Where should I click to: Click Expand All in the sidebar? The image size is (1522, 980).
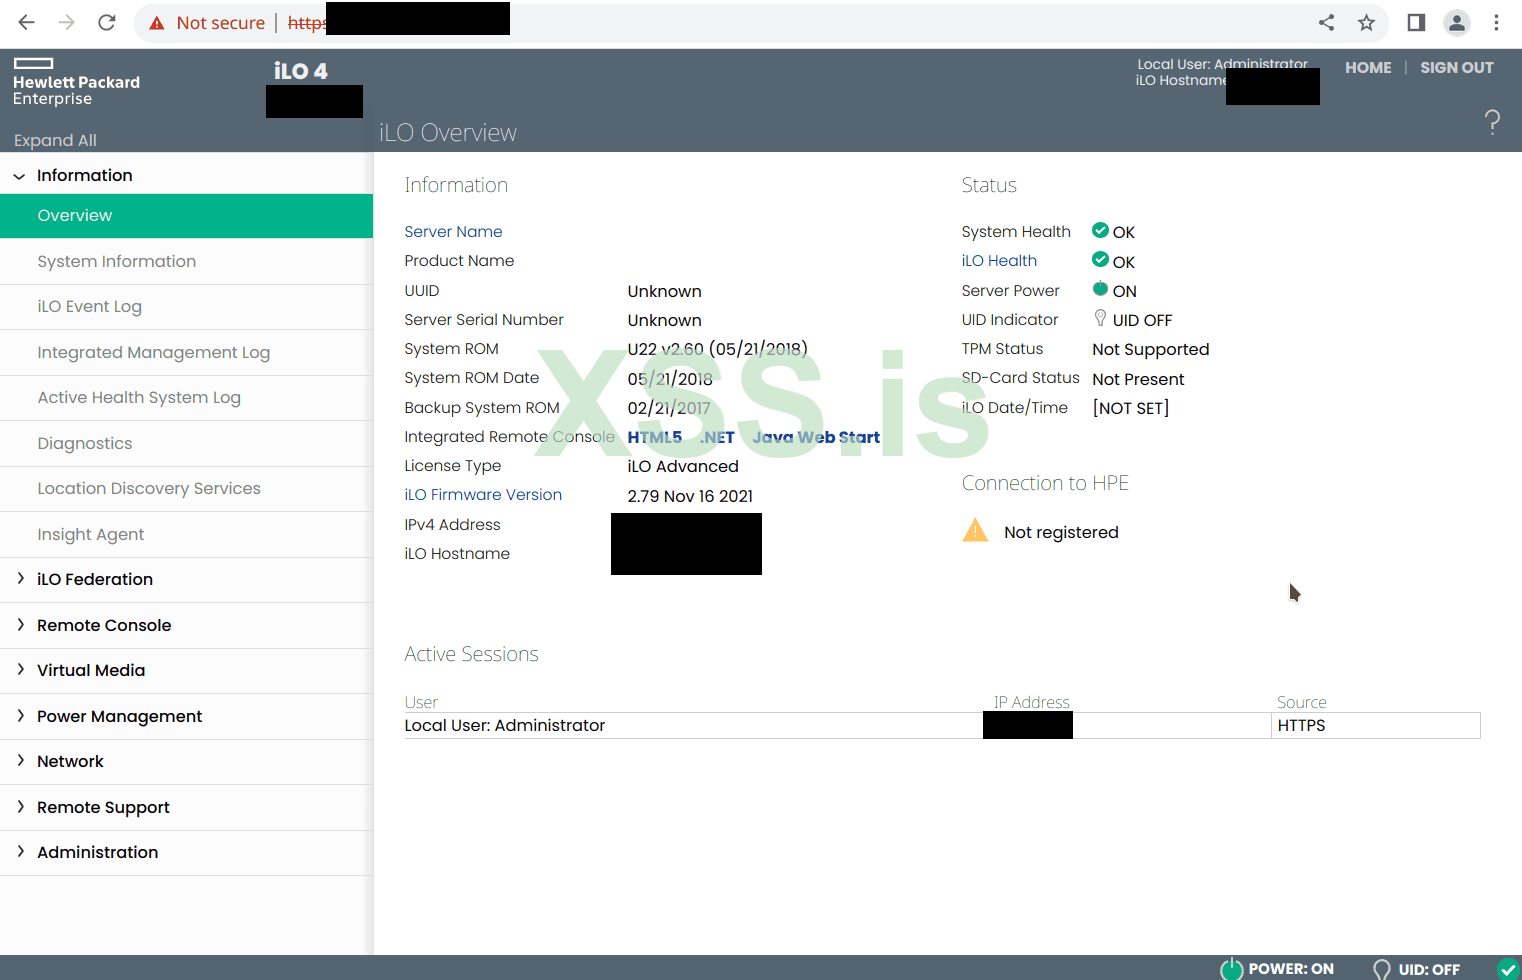55,140
